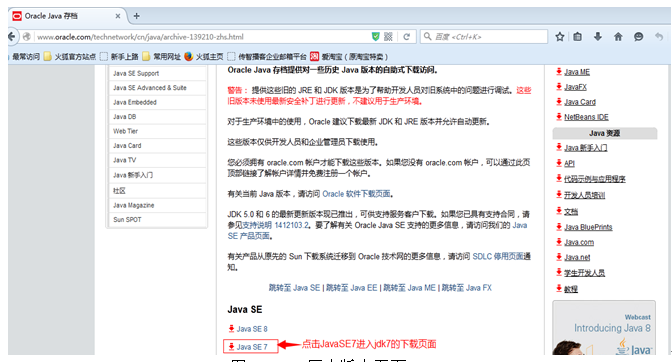Jump to Java FX section link
The width and height of the screenshot is (672, 362).
pyautogui.click(x=467, y=288)
